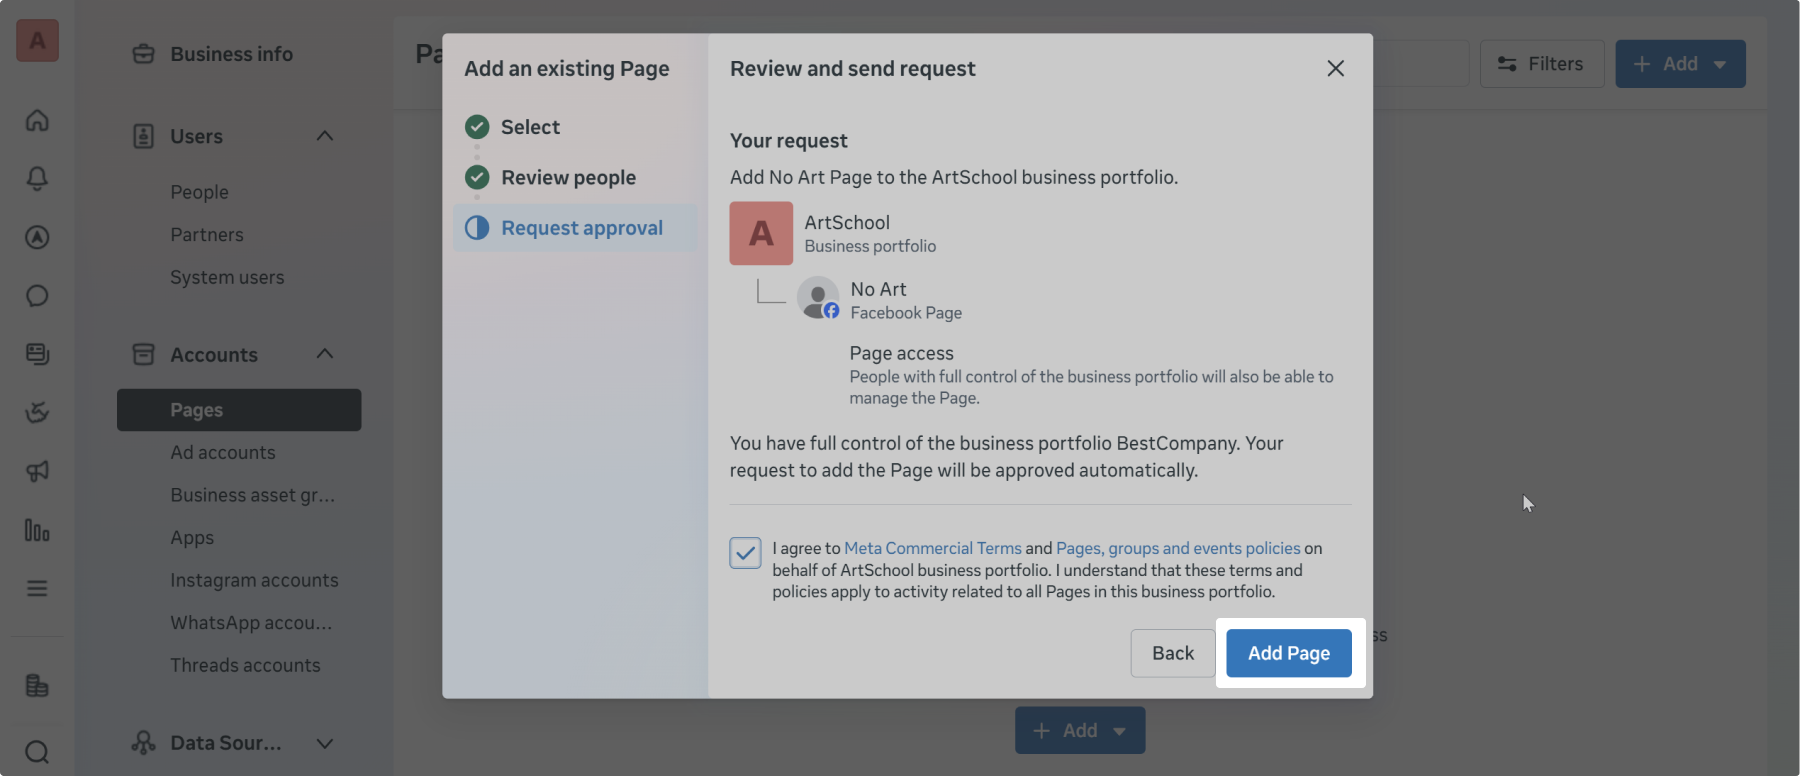
Task: Expand the Data Sources section chevron
Action: tap(325, 743)
